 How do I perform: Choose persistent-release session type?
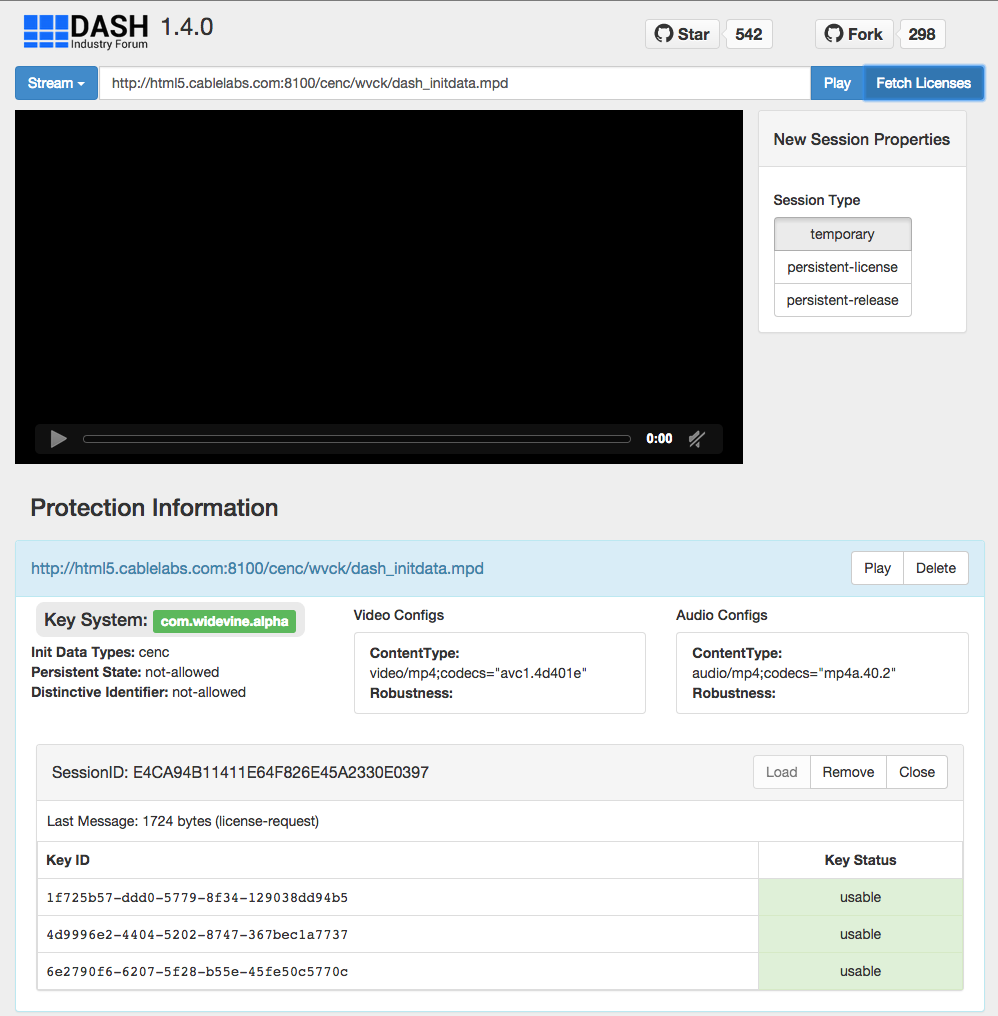pyautogui.click(x=842, y=300)
